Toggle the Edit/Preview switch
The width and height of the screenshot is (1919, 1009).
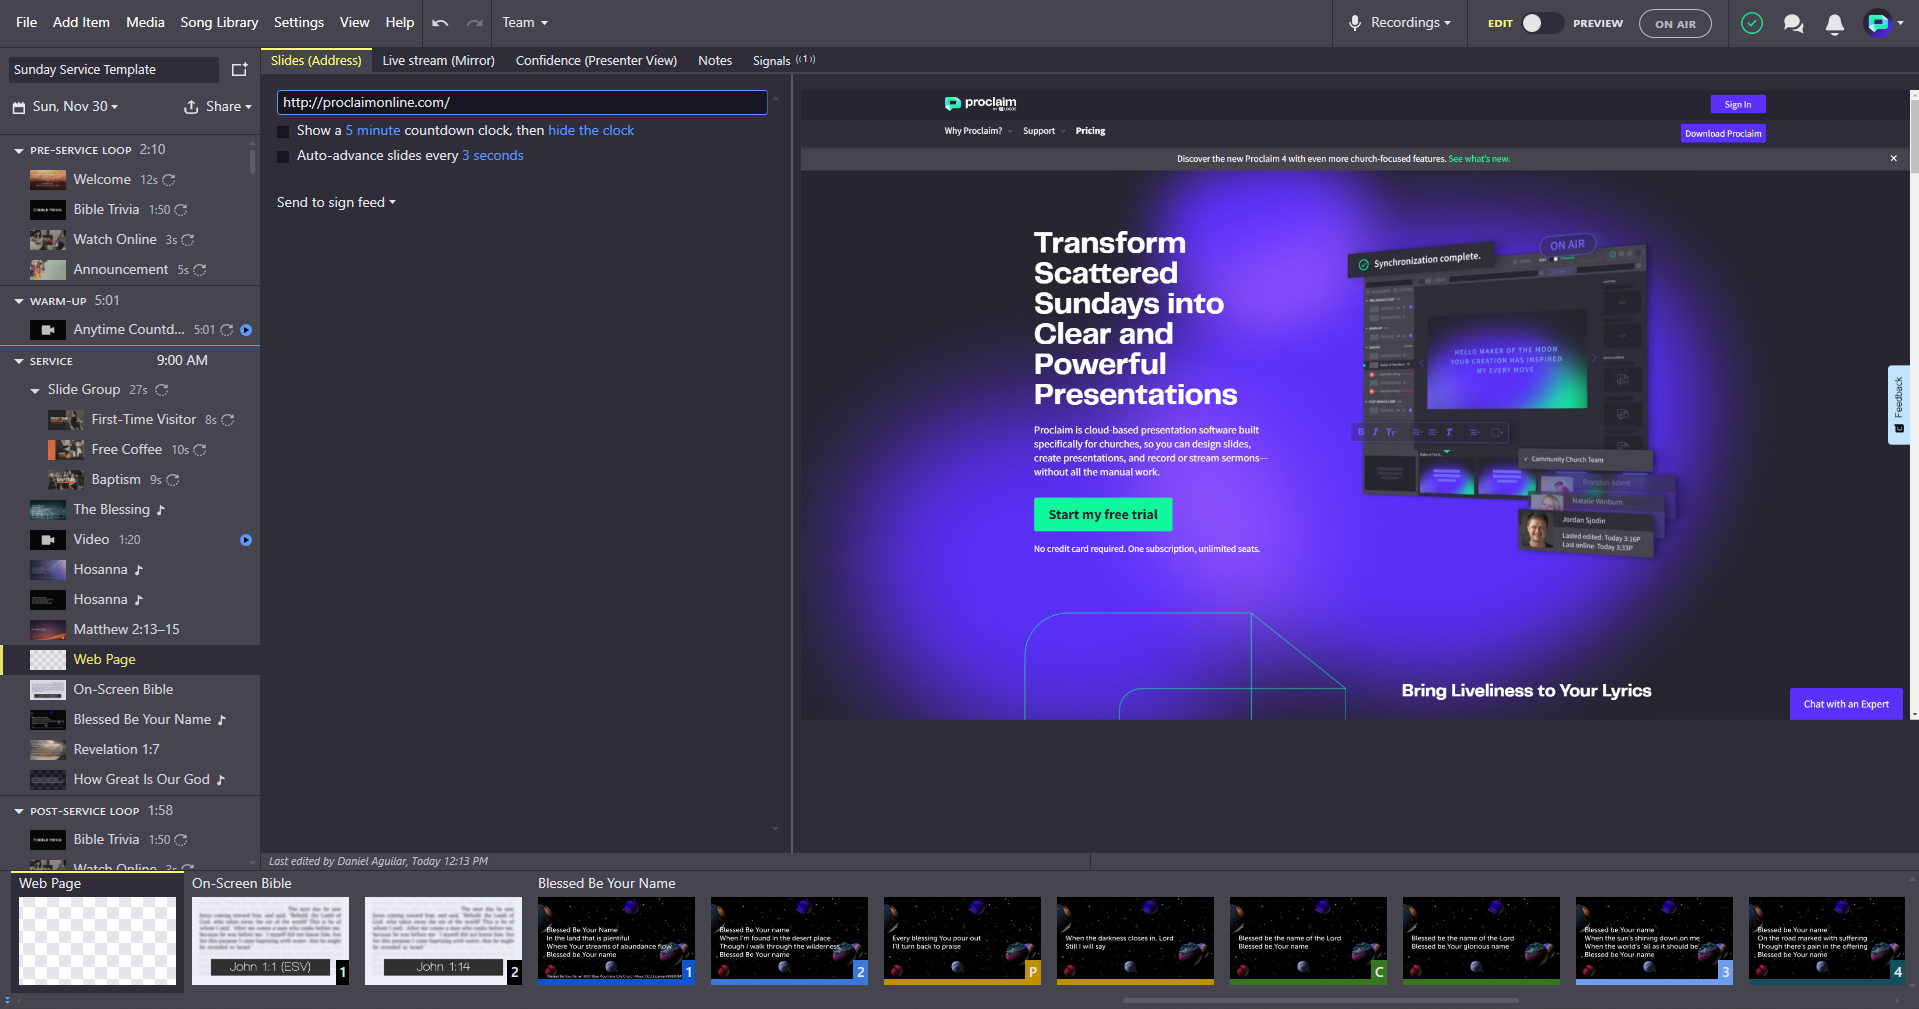coord(1541,23)
